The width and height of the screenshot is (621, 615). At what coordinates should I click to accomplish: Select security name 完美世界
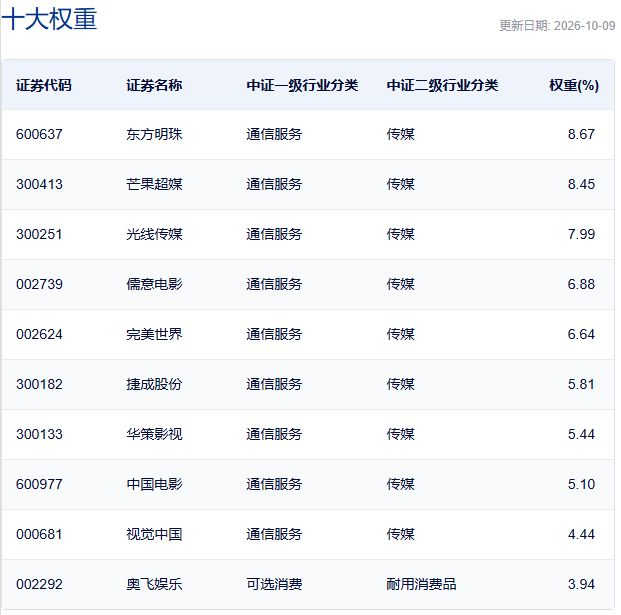[154, 334]
